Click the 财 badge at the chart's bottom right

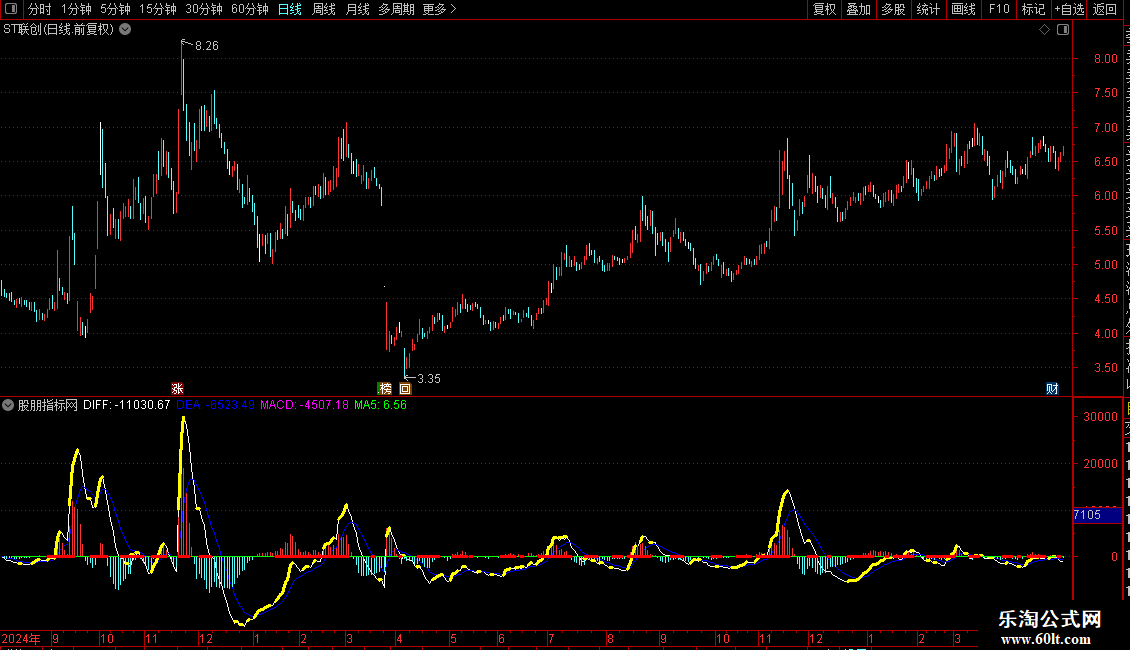[1052, 388]
